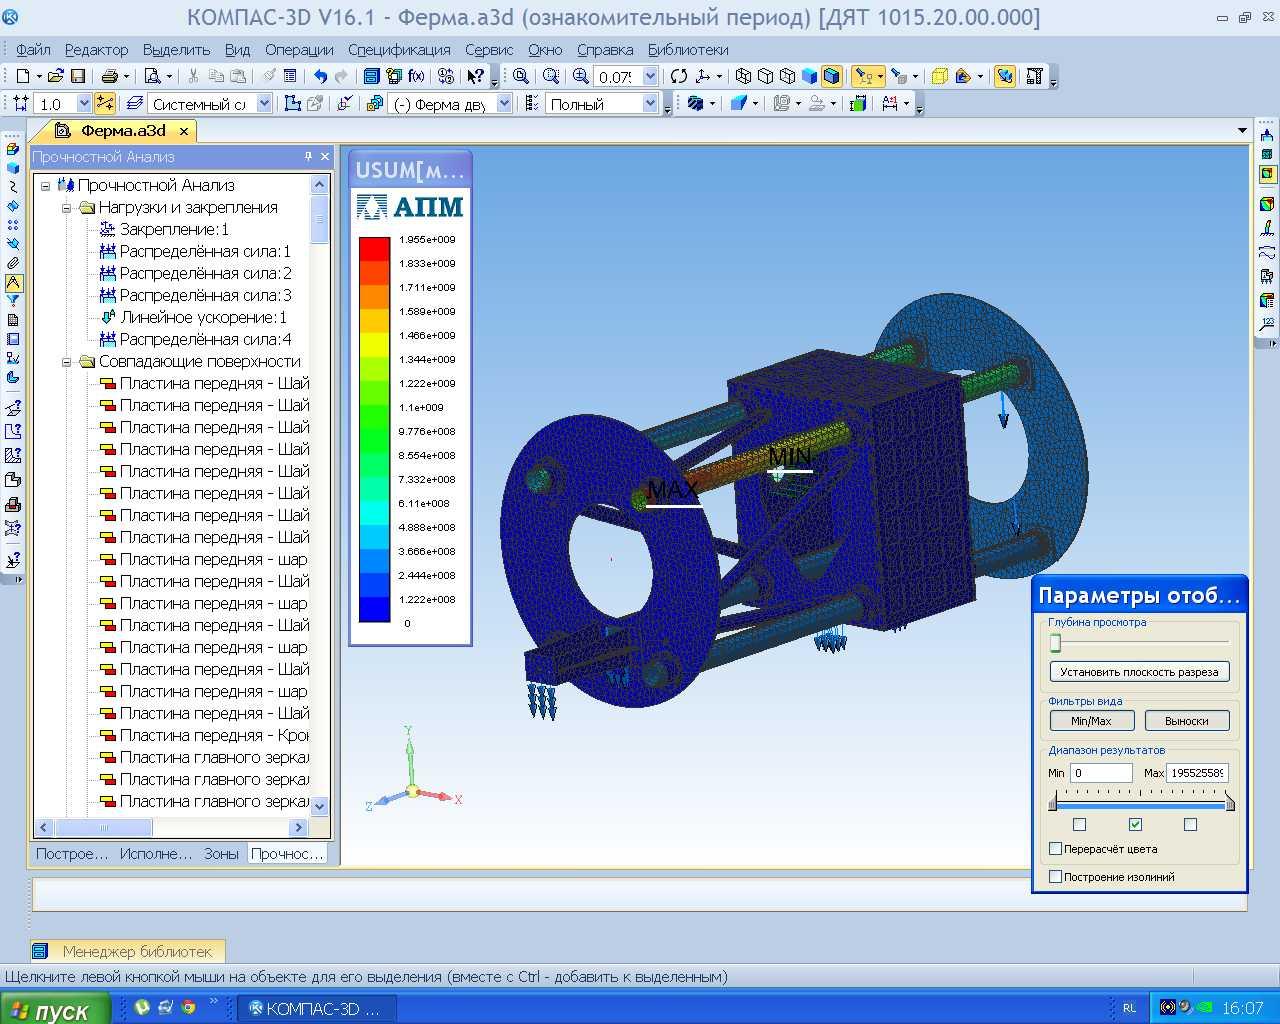Click the Max result range input field
This screenshot has height=1024, width=1280.
point(1197,773)
